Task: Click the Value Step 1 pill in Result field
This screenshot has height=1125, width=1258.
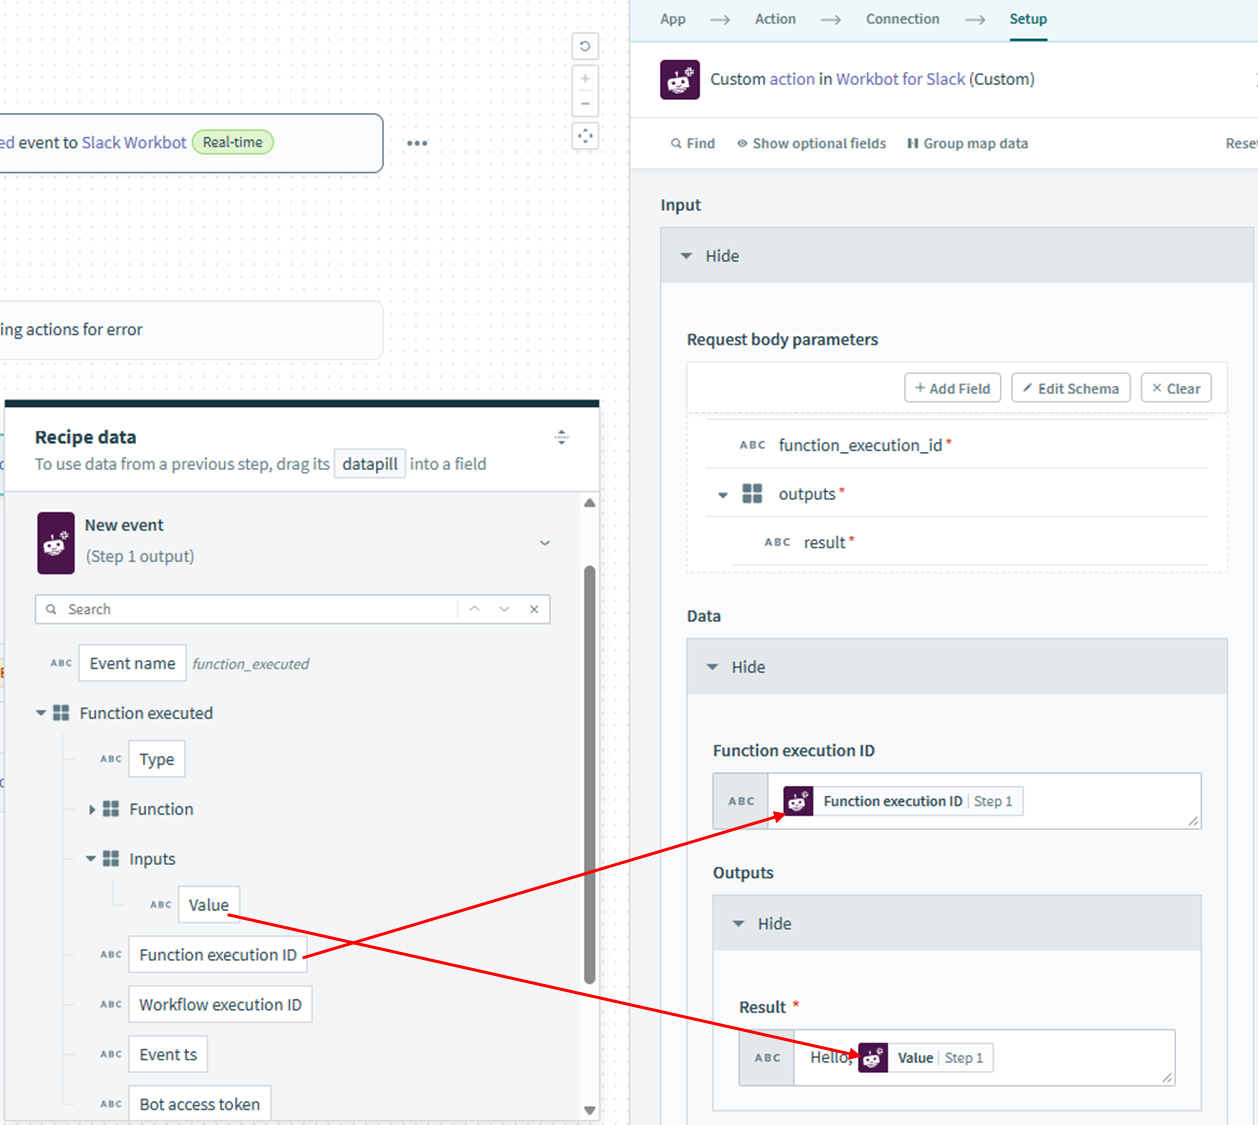Action: [x=925, y=1058]
